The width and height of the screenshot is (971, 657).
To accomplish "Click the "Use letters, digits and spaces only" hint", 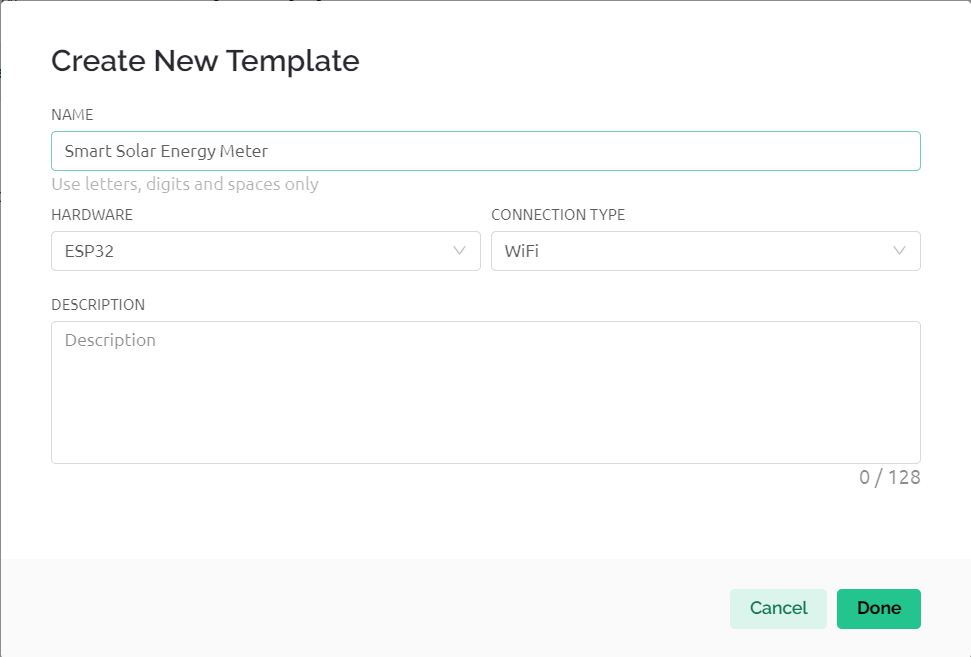I will coord(185,184).
